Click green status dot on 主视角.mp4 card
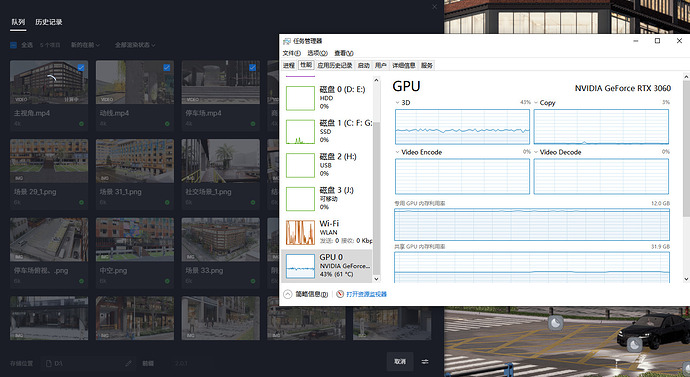Image resolution: width=690 pixels, height=377 pixels. (81, 124)
